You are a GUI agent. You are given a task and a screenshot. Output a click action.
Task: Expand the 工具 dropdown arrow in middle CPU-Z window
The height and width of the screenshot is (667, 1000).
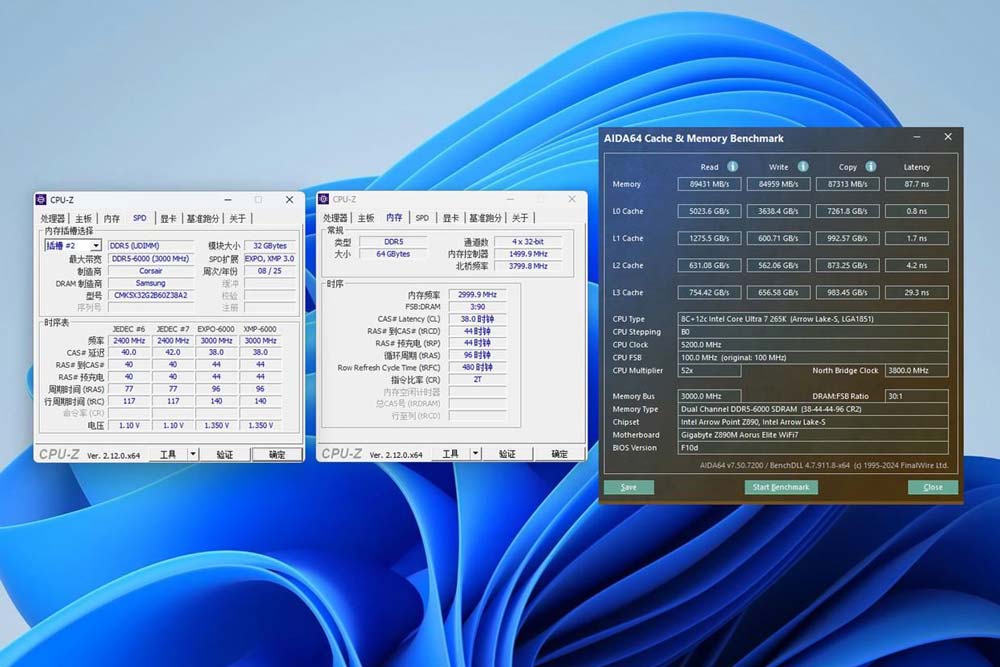point(475,453)
